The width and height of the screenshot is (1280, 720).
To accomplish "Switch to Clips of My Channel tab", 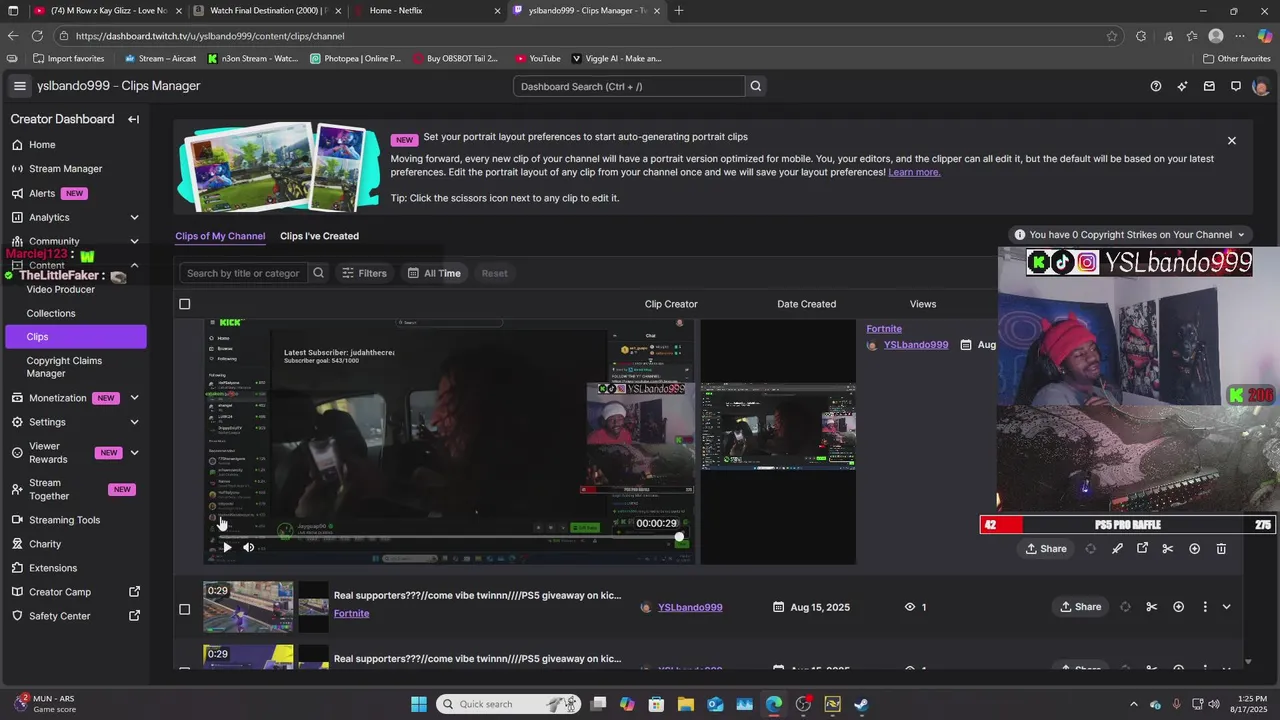I will coord(220,236).
